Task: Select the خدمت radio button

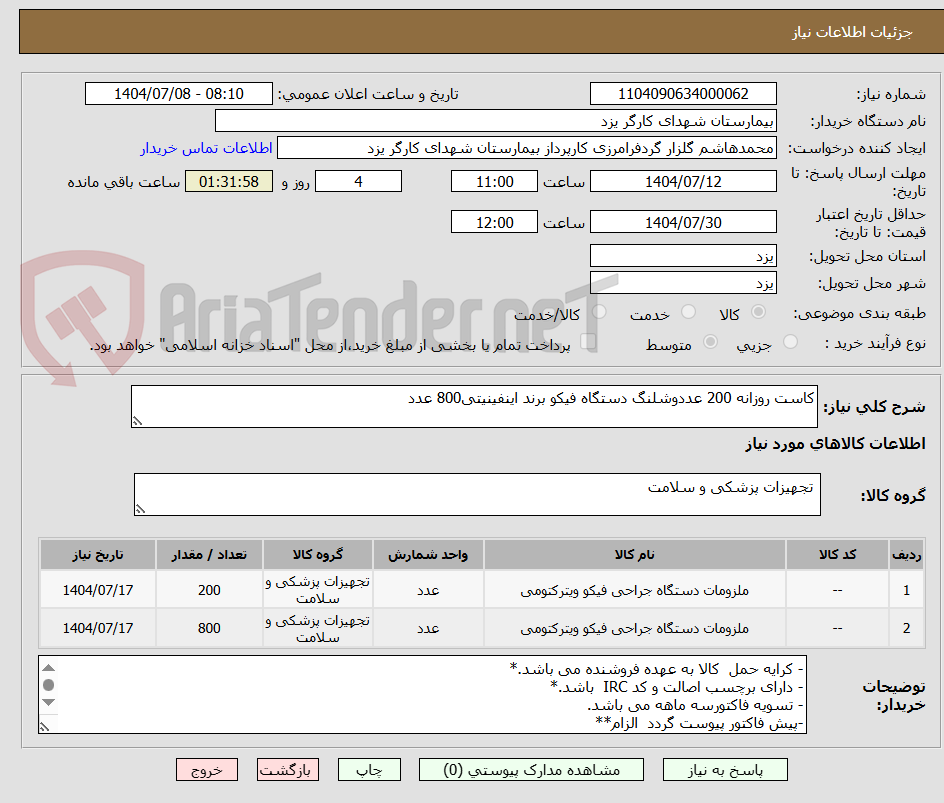Action: 688,313
